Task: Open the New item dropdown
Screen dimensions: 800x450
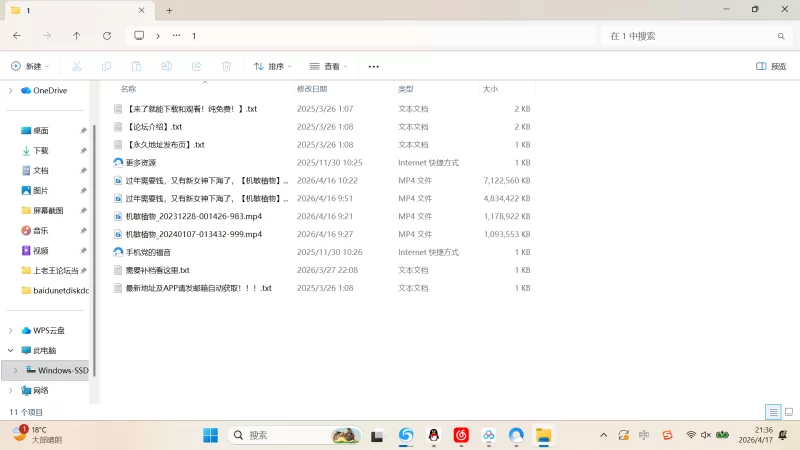Action: pos(30,66)
